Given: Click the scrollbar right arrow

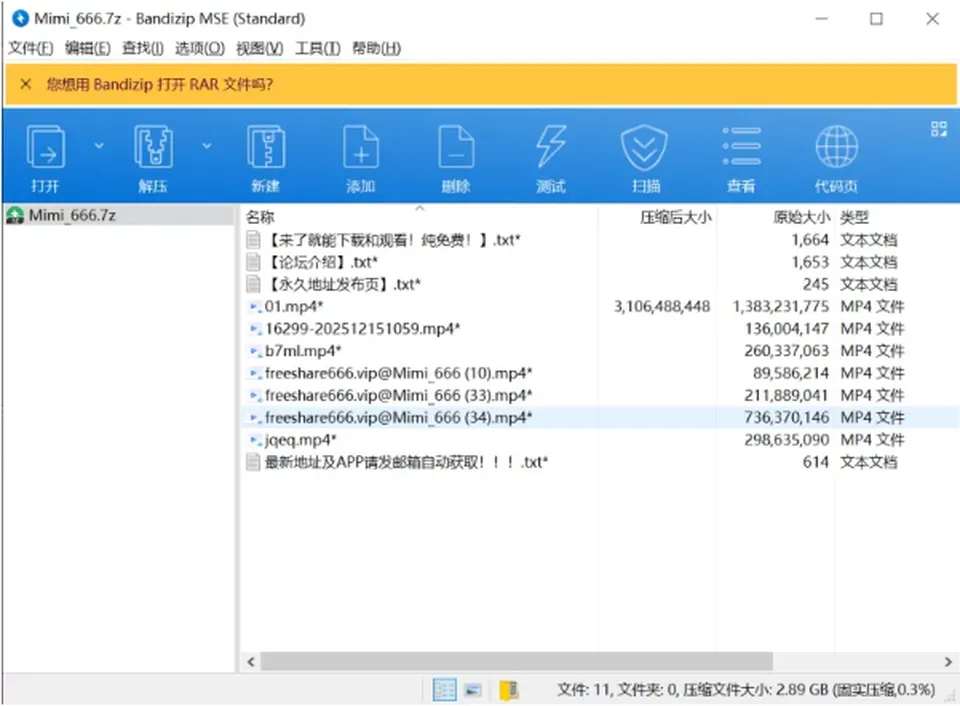Looking at the screenshot, I should point(948,661).
